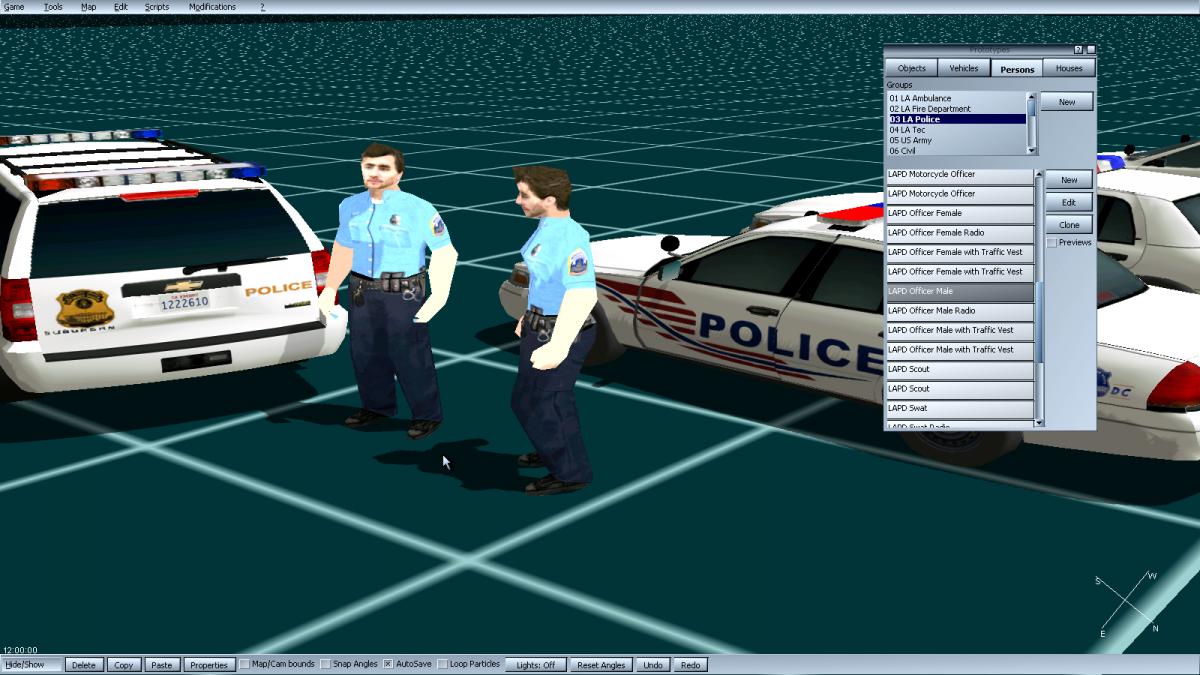1200x675 pixels.
Task: Choose LAPD Officer Female Radio prototype
Action: point(960,233)
